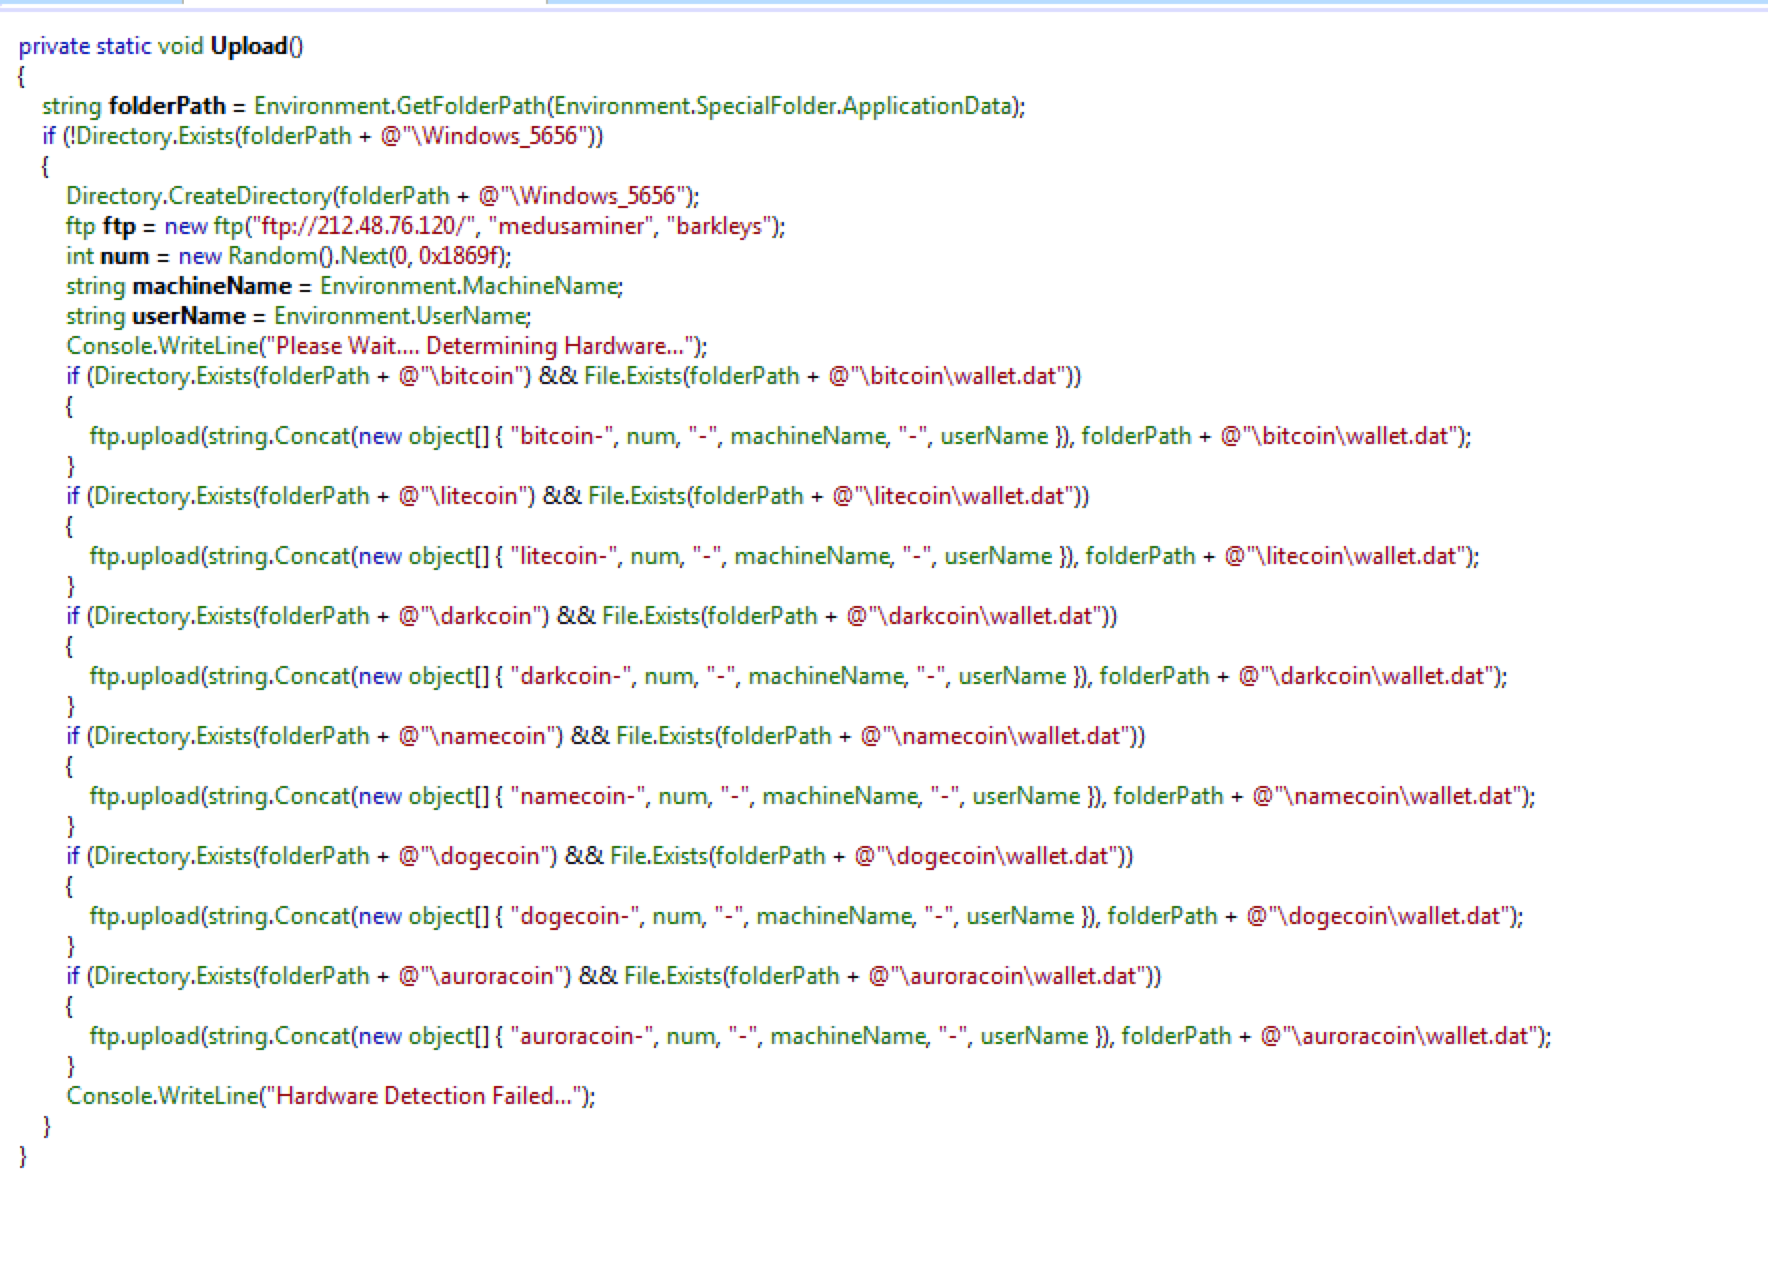Click ftp.upload on the litecoin upload line
The width and height of the screenshot is (1768, 1266).
(x=144, y=556)
